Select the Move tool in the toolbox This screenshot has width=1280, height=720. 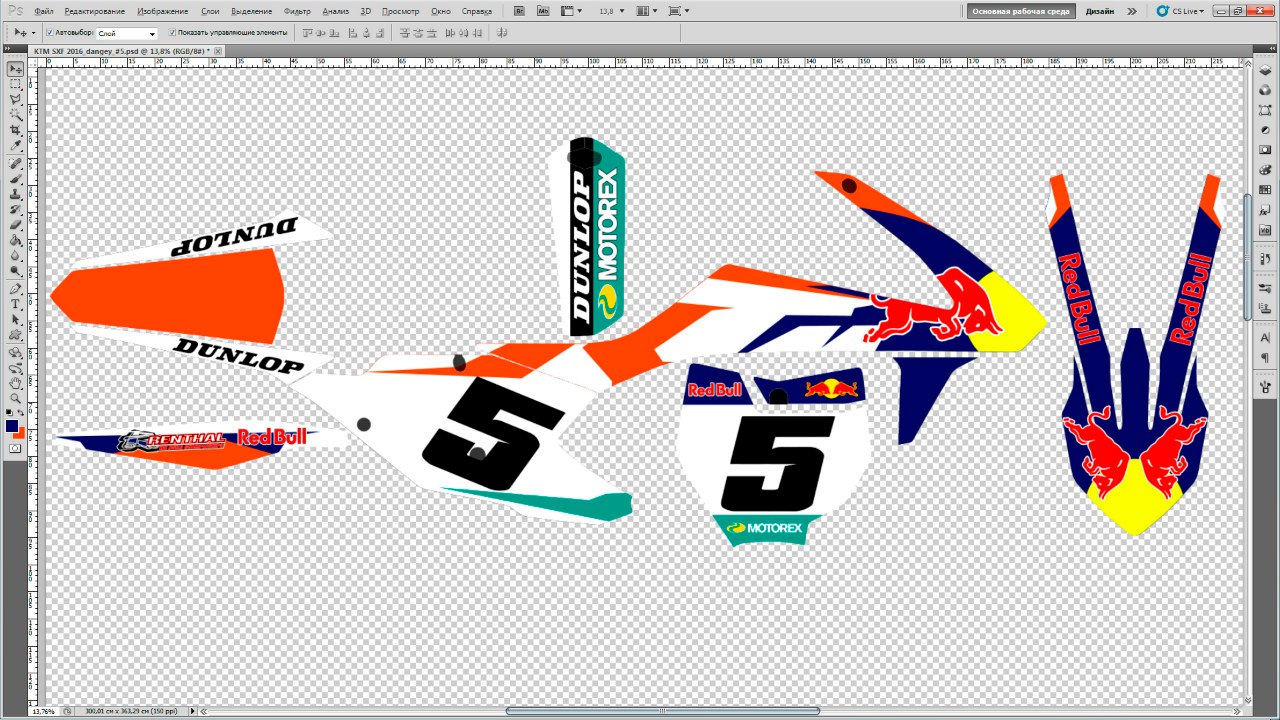(16, 69)
